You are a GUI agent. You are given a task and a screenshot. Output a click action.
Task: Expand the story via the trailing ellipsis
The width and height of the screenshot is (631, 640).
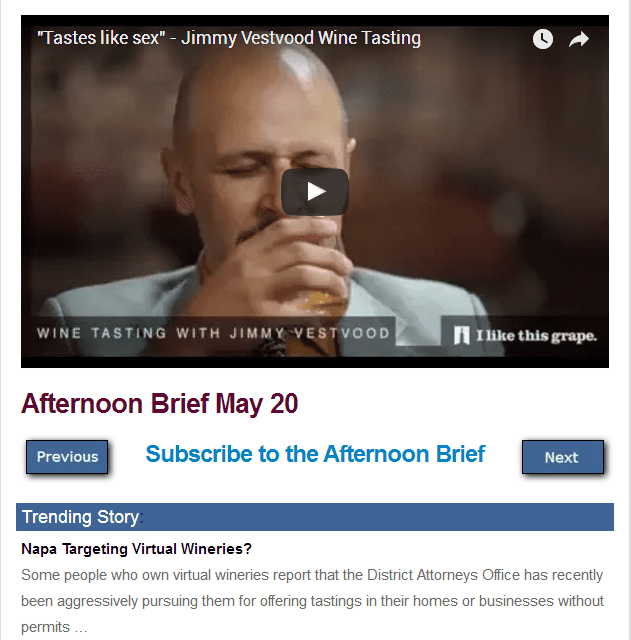(x=81, y=628)
